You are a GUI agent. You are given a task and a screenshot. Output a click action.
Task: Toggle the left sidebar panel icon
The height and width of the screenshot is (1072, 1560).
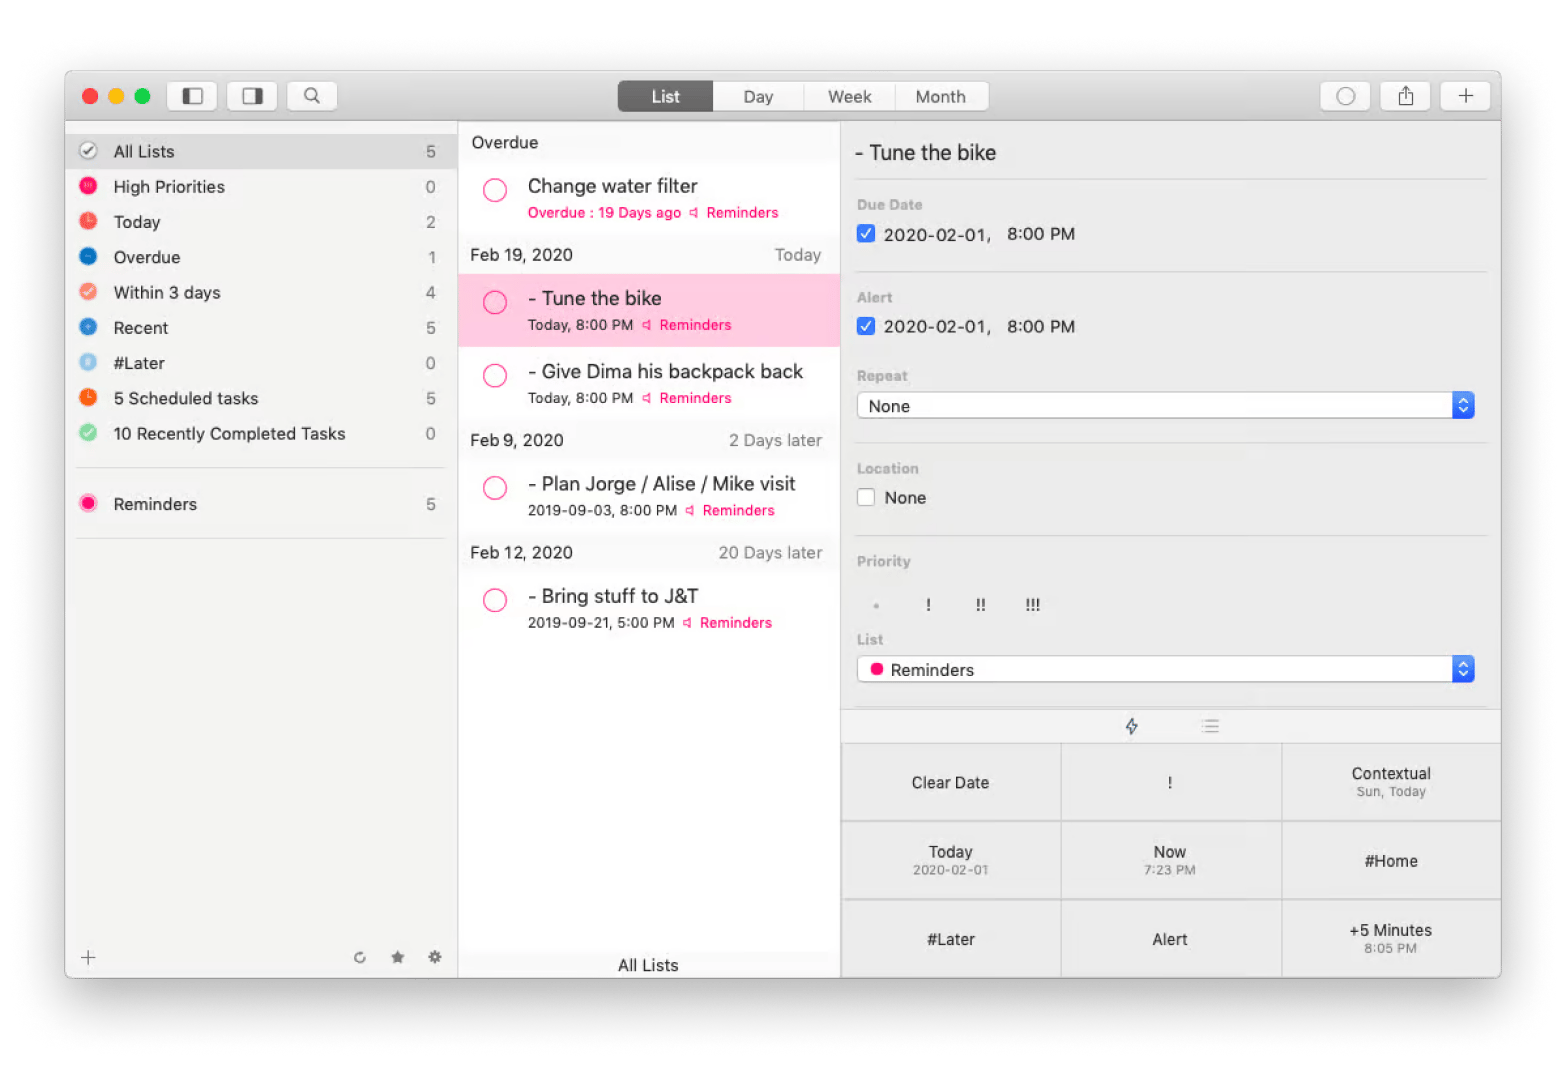point(192,96)
